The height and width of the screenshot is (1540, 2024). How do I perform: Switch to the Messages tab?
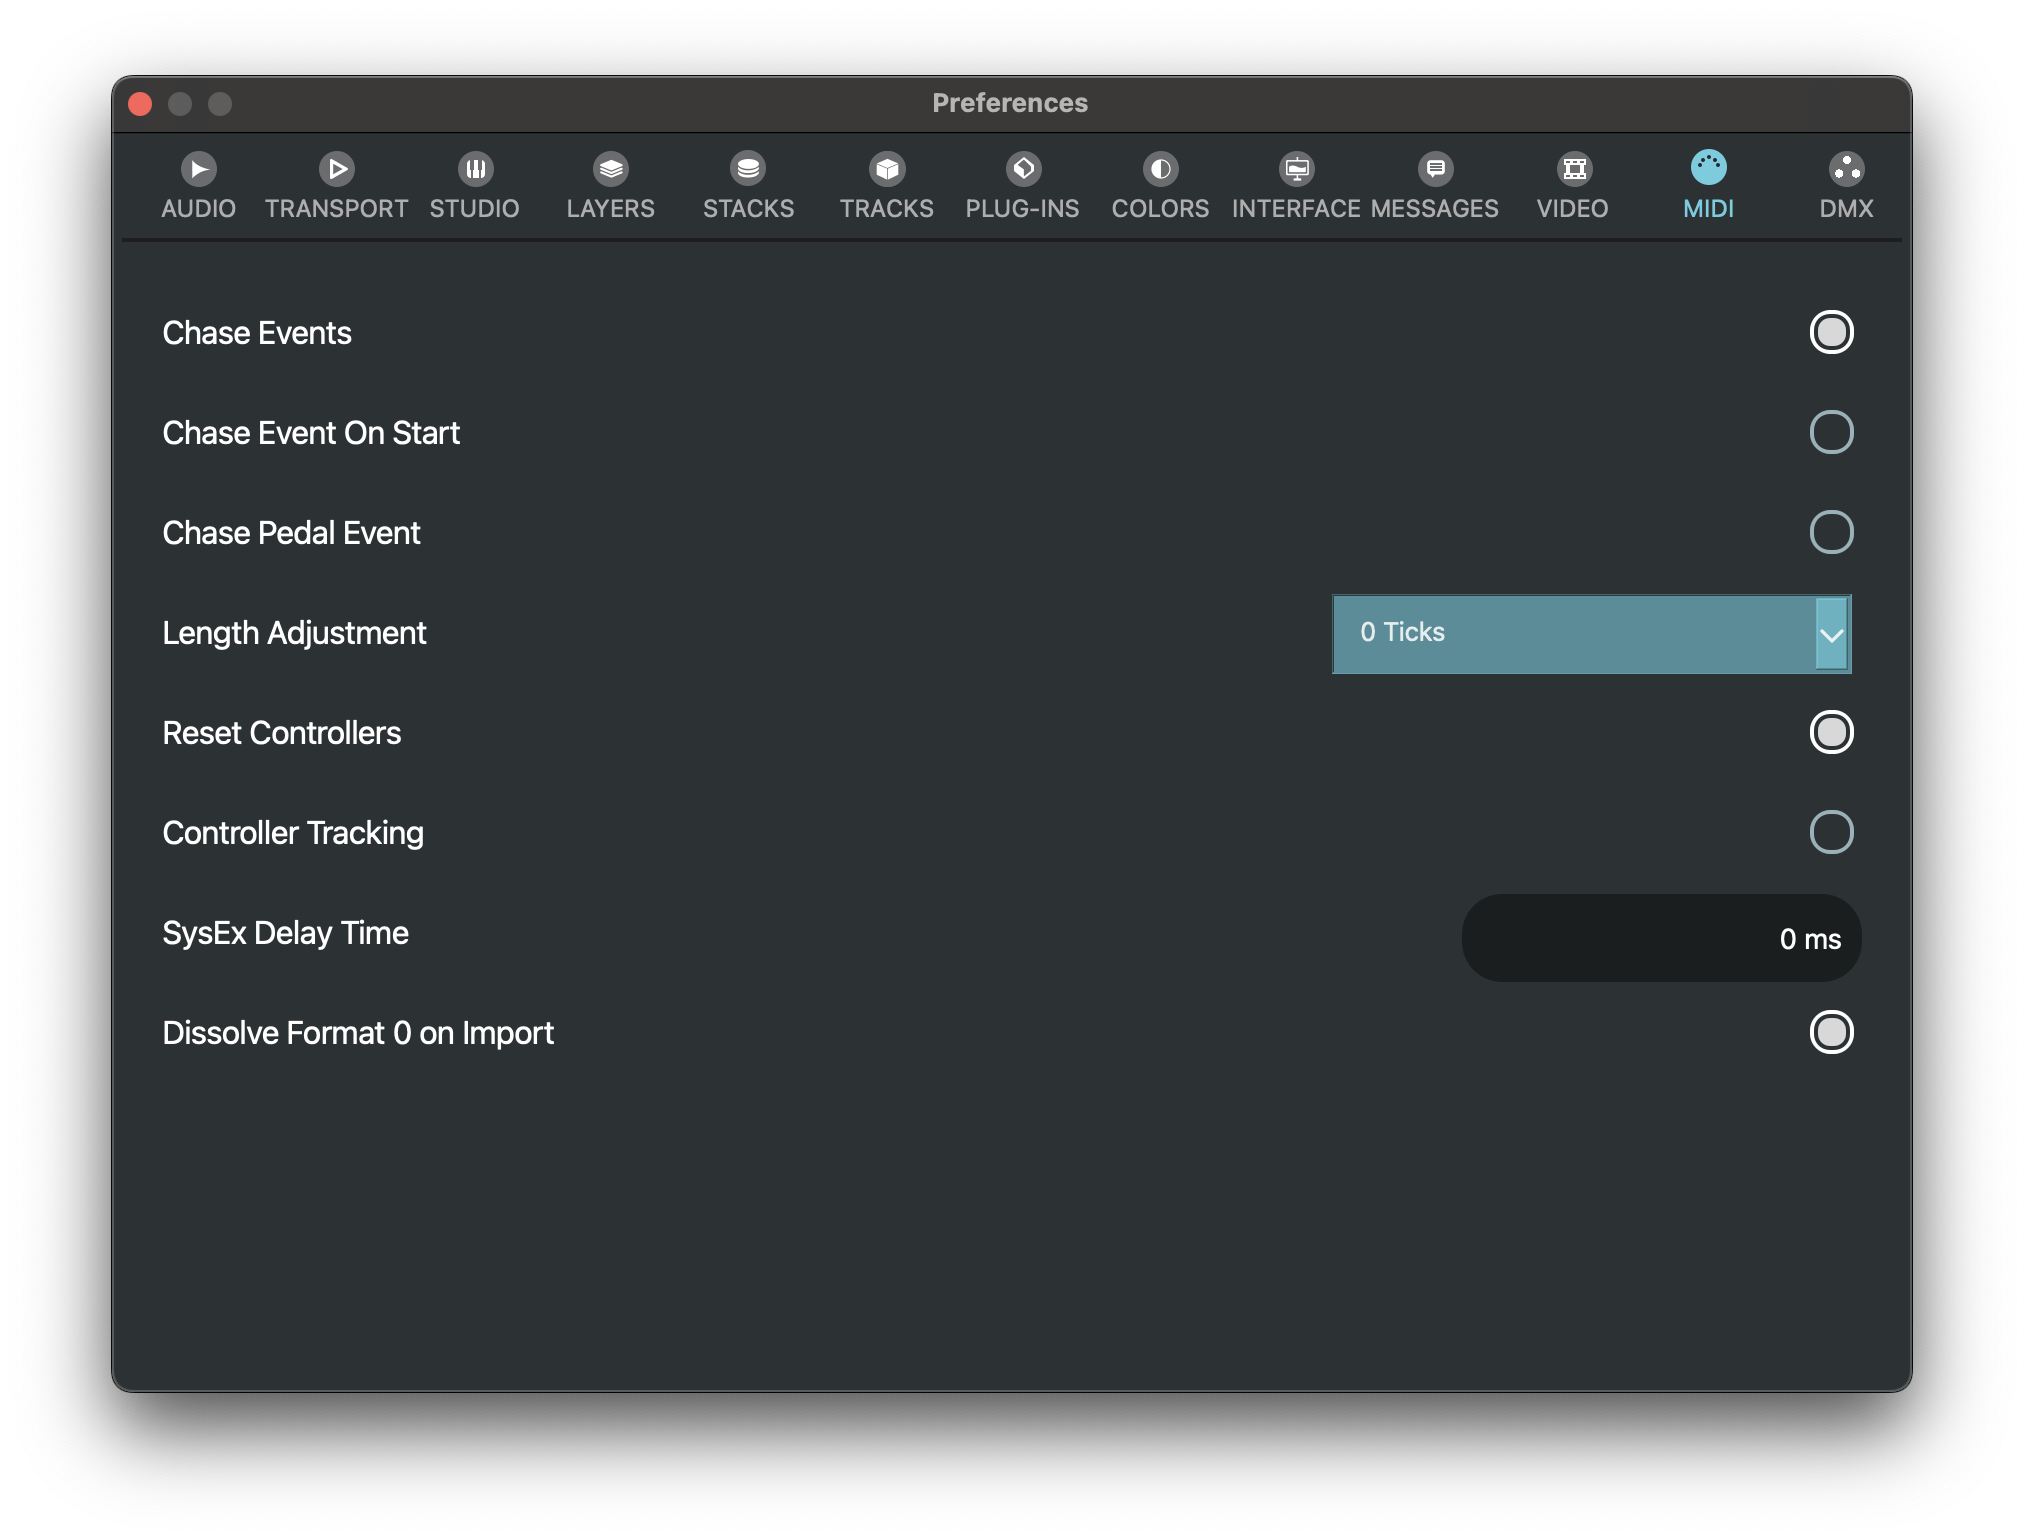tap(1435, 208)
